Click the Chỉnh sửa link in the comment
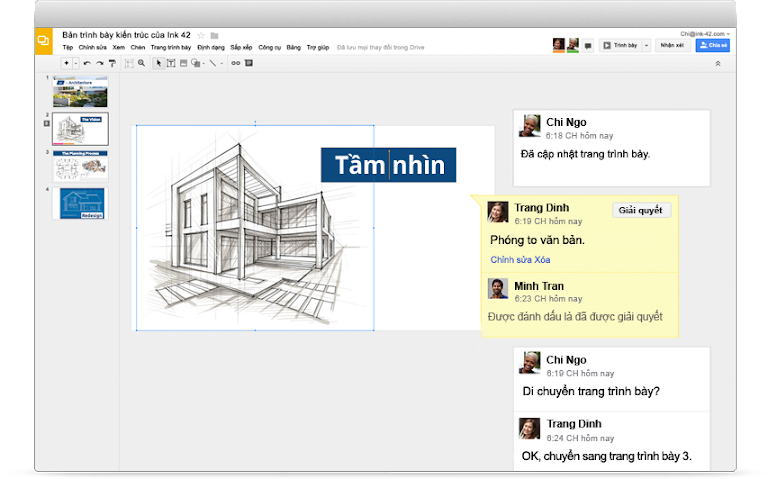768x479 pixels. (x=510, y=260)
